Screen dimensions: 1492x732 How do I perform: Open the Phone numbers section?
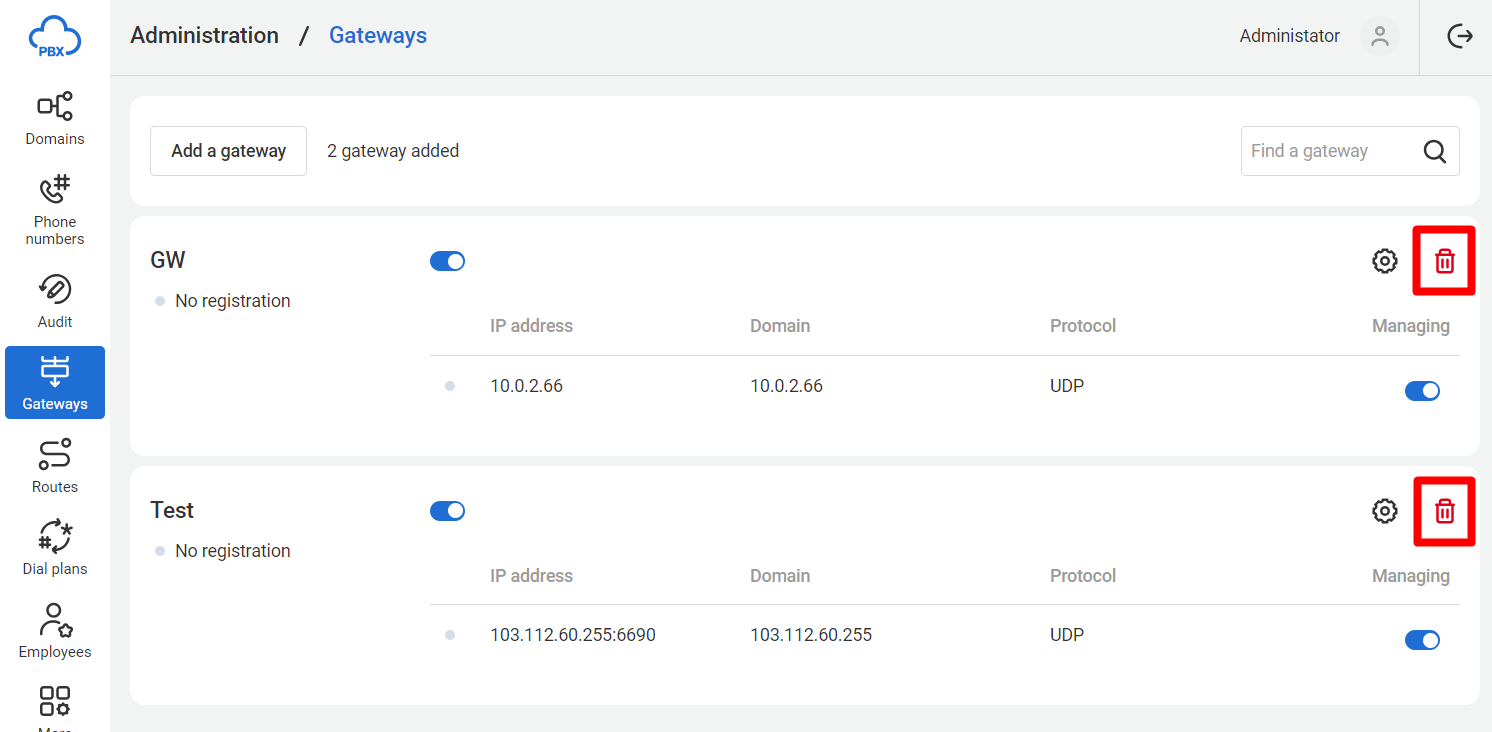click(x=55, y=209)
